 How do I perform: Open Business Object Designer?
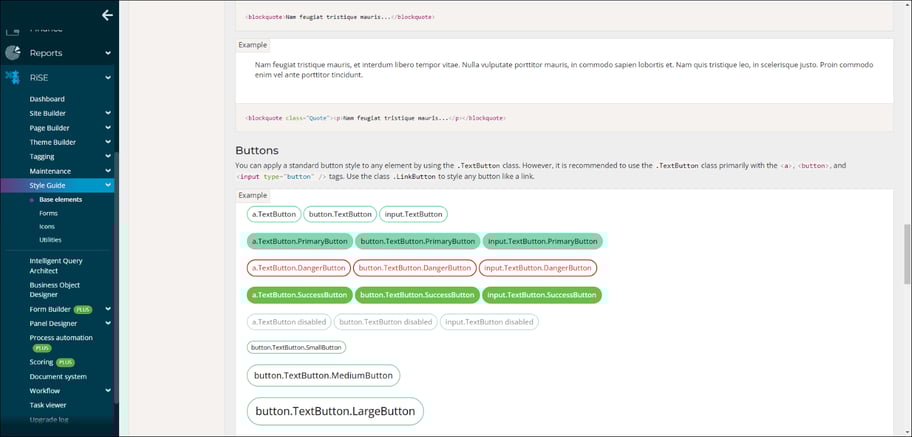pos(55,290)
